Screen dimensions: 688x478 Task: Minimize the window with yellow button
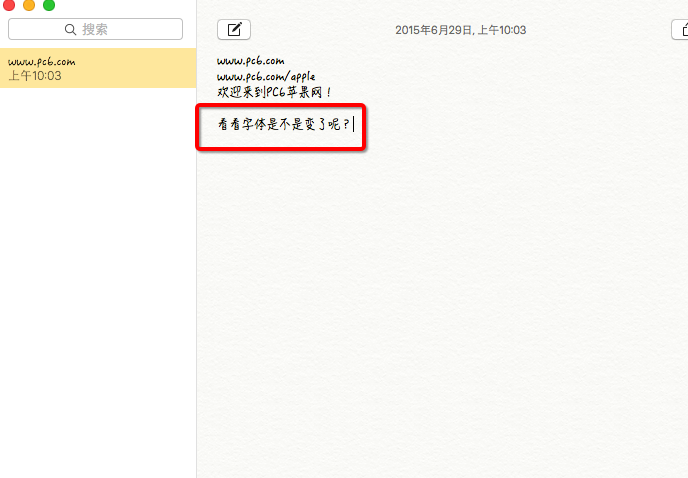[x=29, y=5]
